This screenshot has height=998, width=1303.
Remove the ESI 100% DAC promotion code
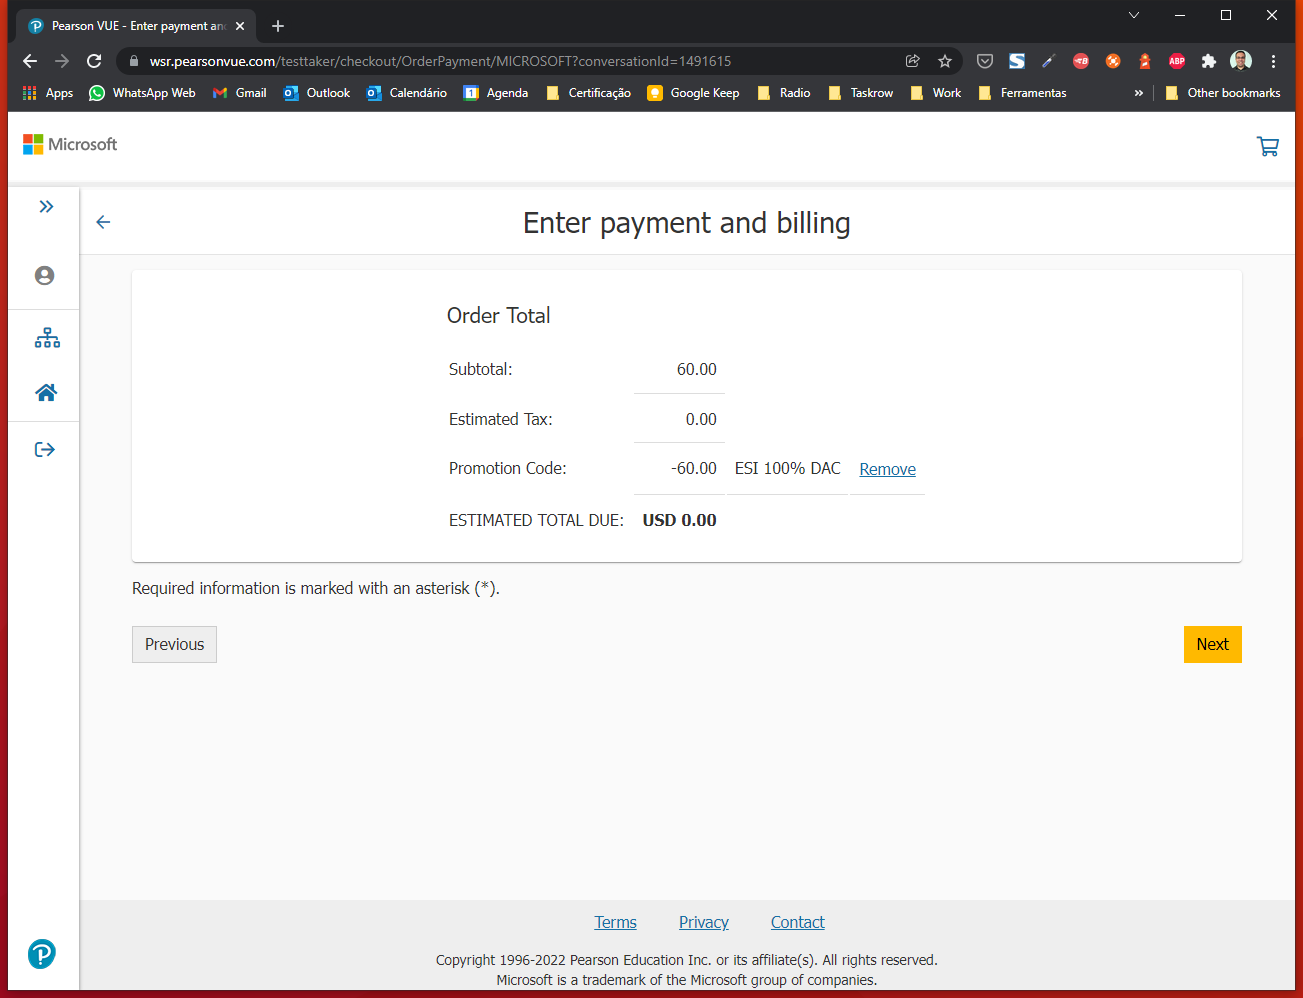[x=887, y=469]
